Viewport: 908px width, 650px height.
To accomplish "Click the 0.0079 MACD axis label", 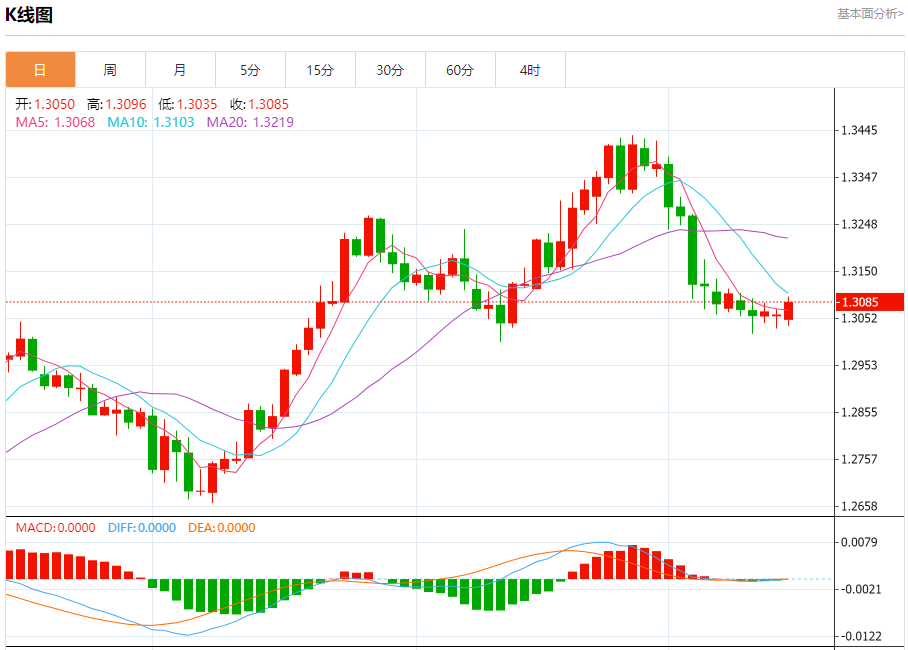I will (859, 542).
